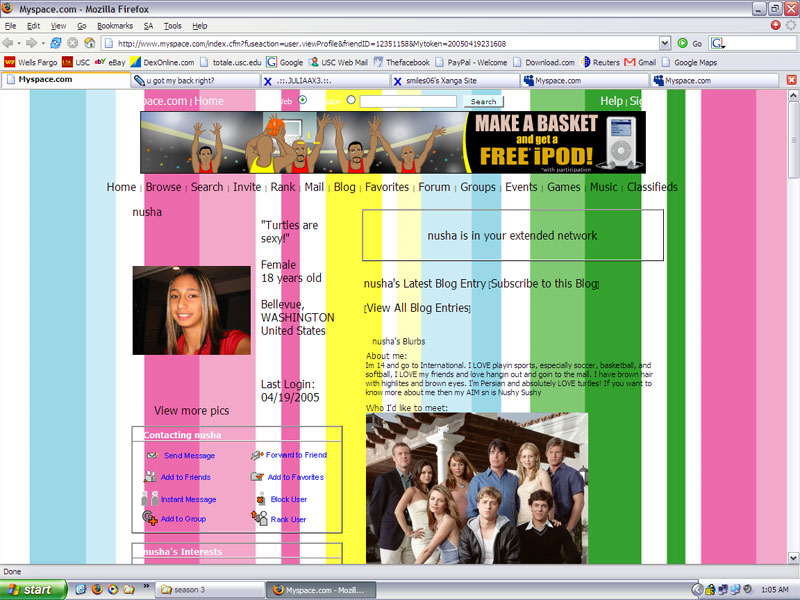Click the green Go button icon
The width and height of the screenshot is (800, 600).
click(682, 43)
